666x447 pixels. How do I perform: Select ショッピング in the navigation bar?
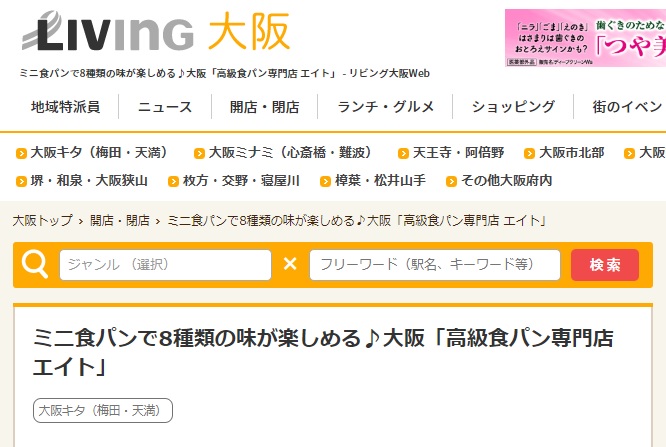[513, 107]
